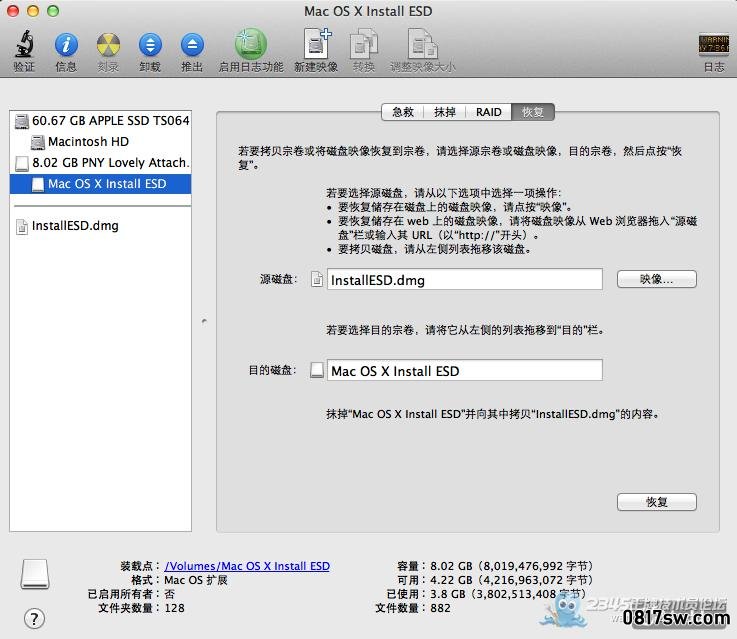The height and width of the screenshot is (639, 737).
Task: Click the destination disk Mac OS X Install ESD field
Action: click(x=465, y=370)
